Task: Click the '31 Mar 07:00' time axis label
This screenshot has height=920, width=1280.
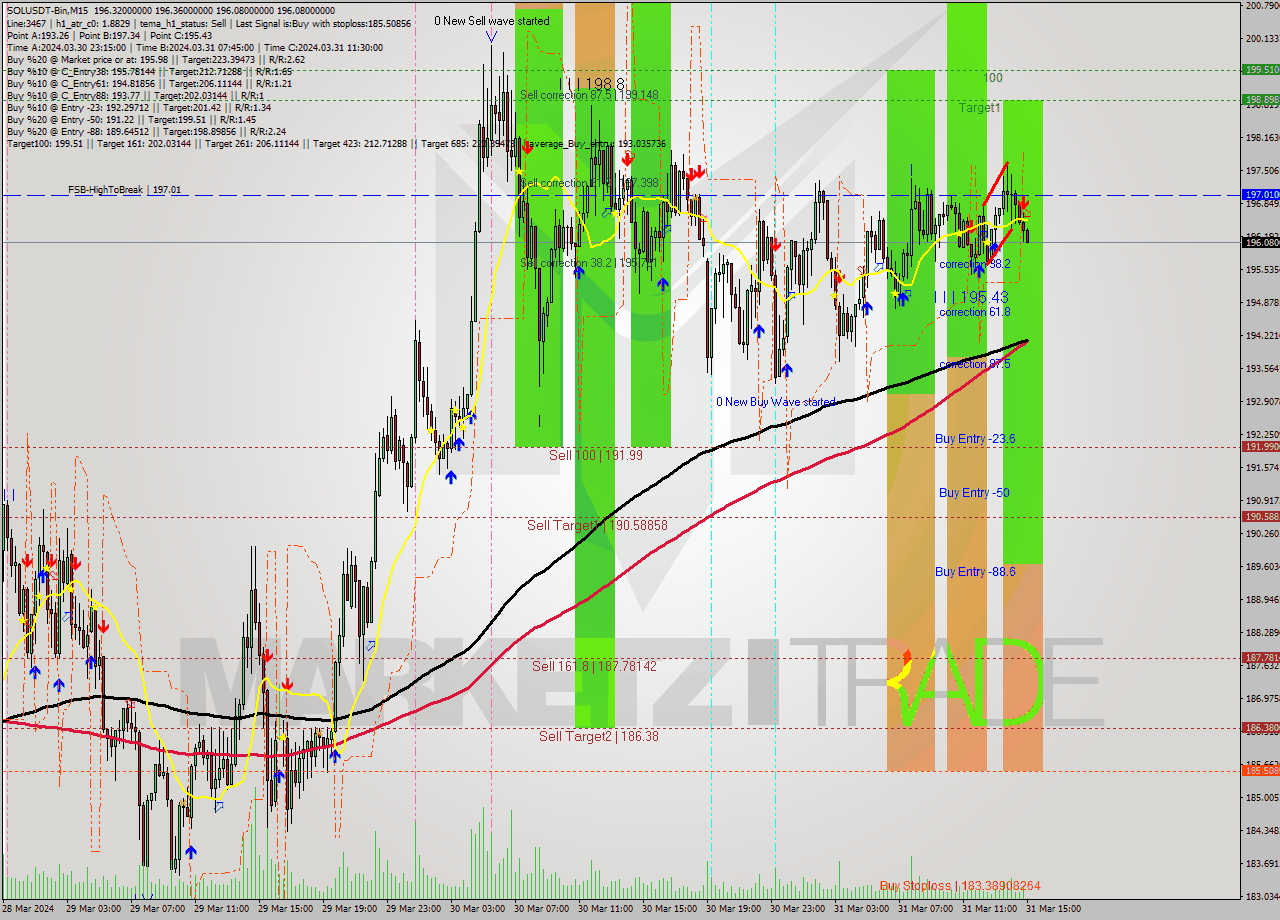Action: 925,909
